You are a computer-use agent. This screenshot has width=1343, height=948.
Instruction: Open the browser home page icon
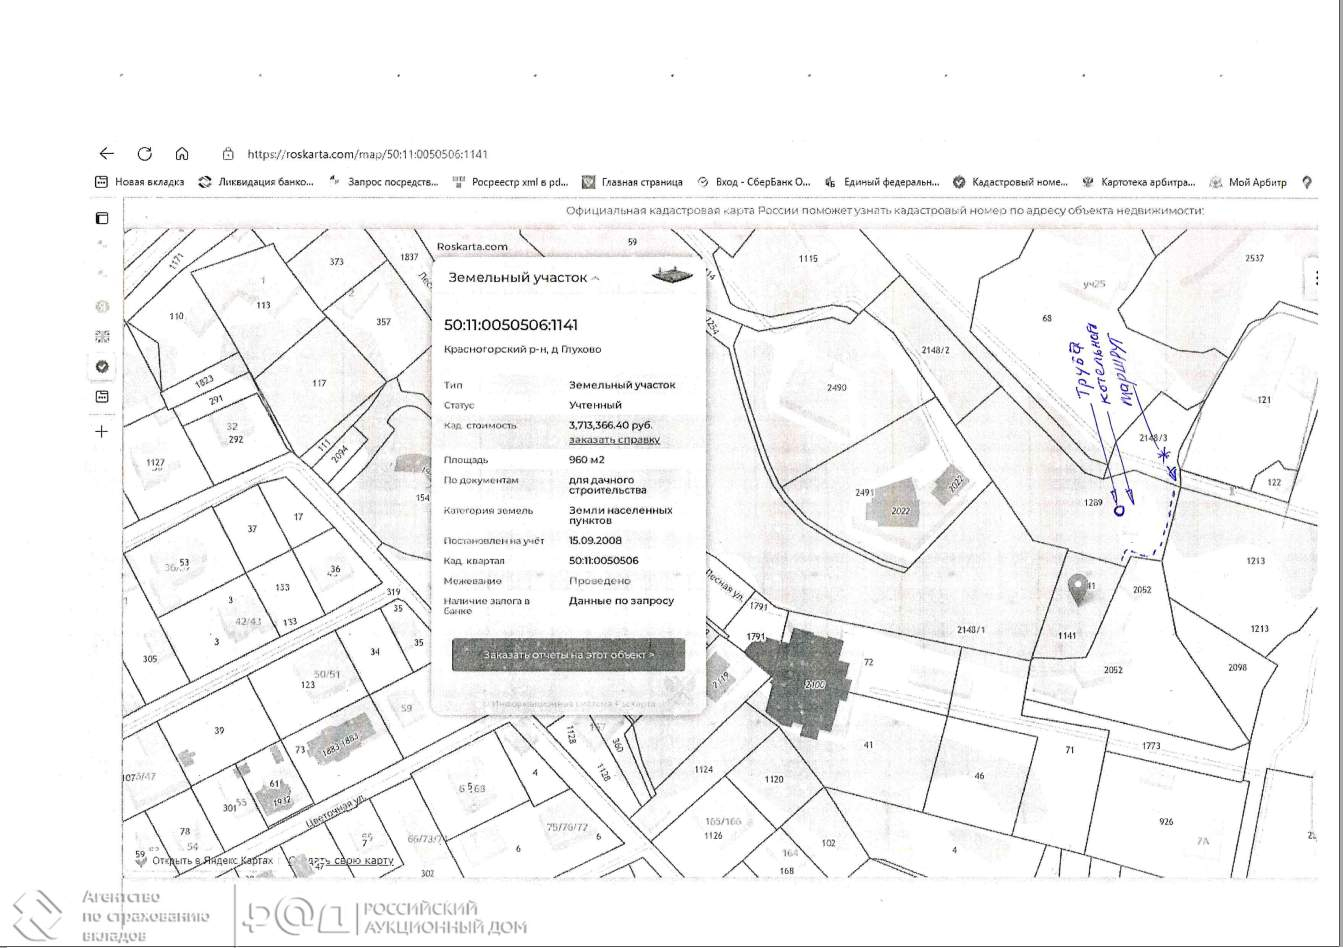[x=181, y=154]
